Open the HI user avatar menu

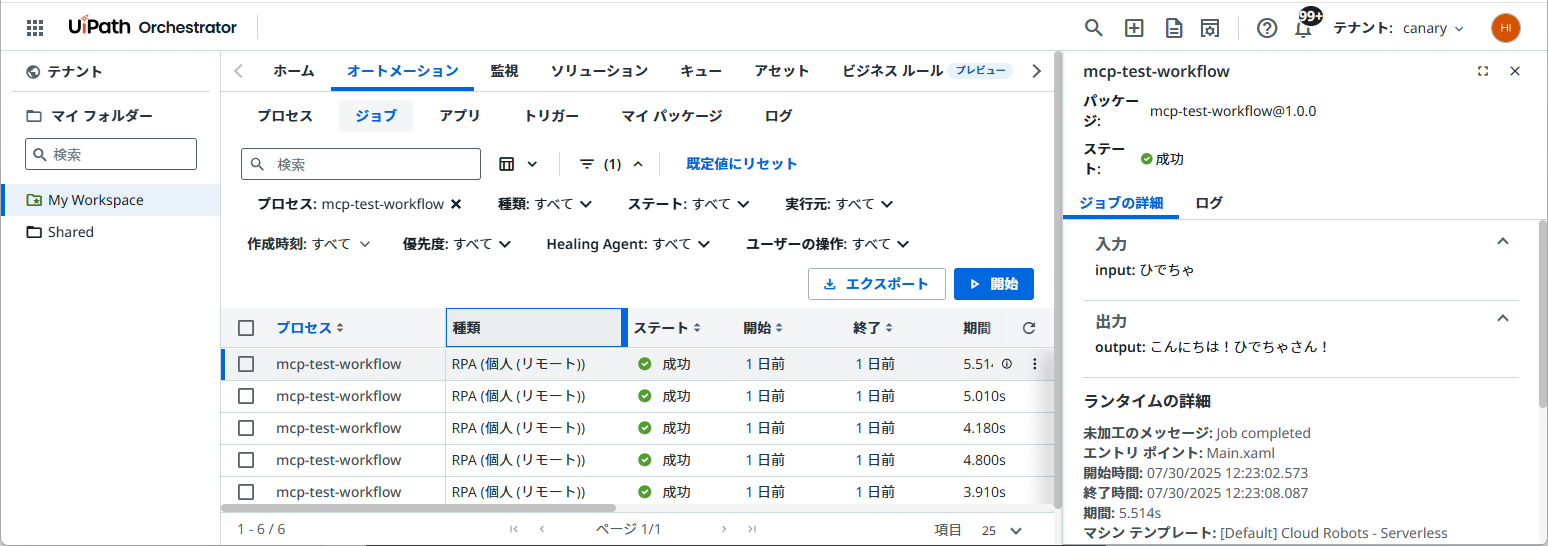(1505, 28)
